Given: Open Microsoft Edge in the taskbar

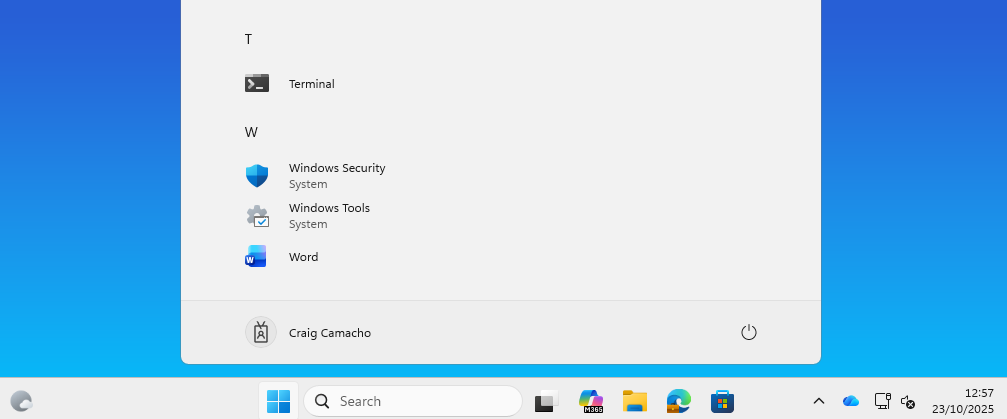Looking at the screenshot, I should pos(678,401).
